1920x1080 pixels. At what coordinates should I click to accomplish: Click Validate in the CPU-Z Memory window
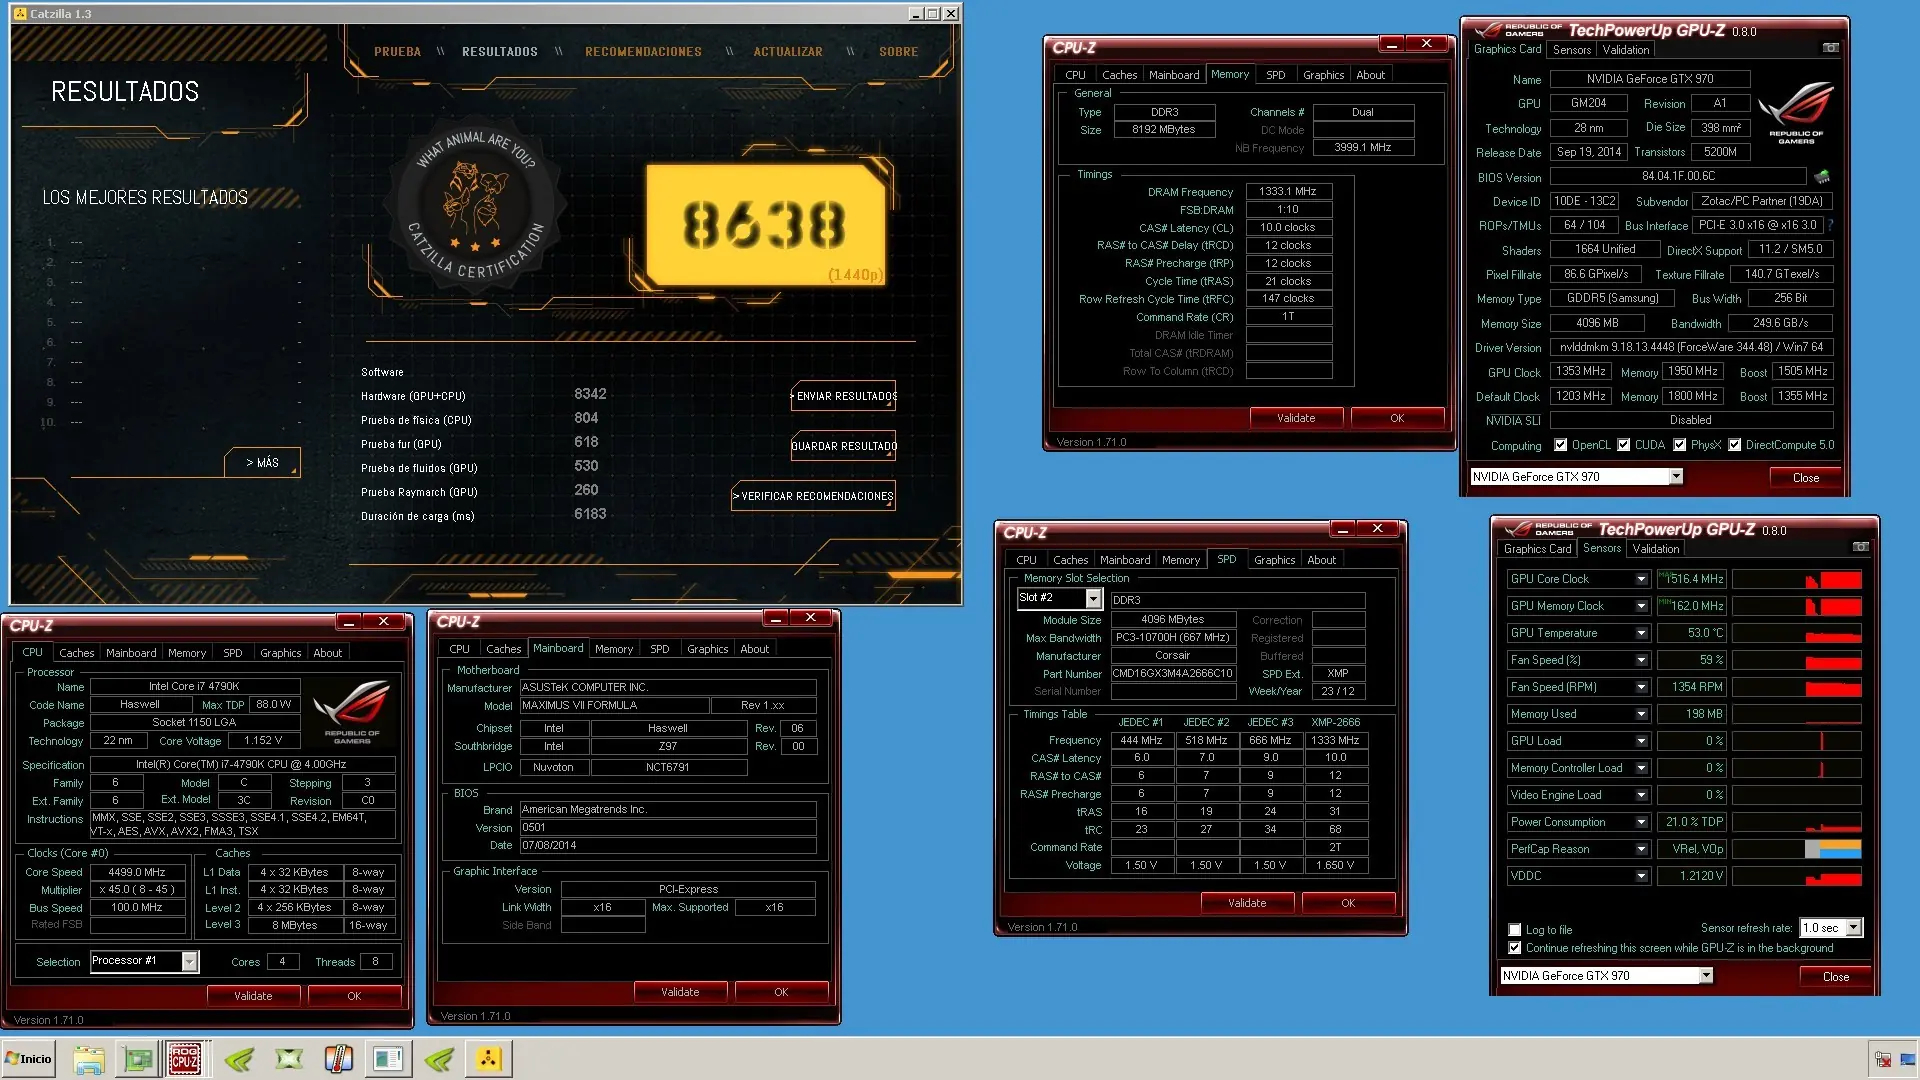[x=1296, y=418]
